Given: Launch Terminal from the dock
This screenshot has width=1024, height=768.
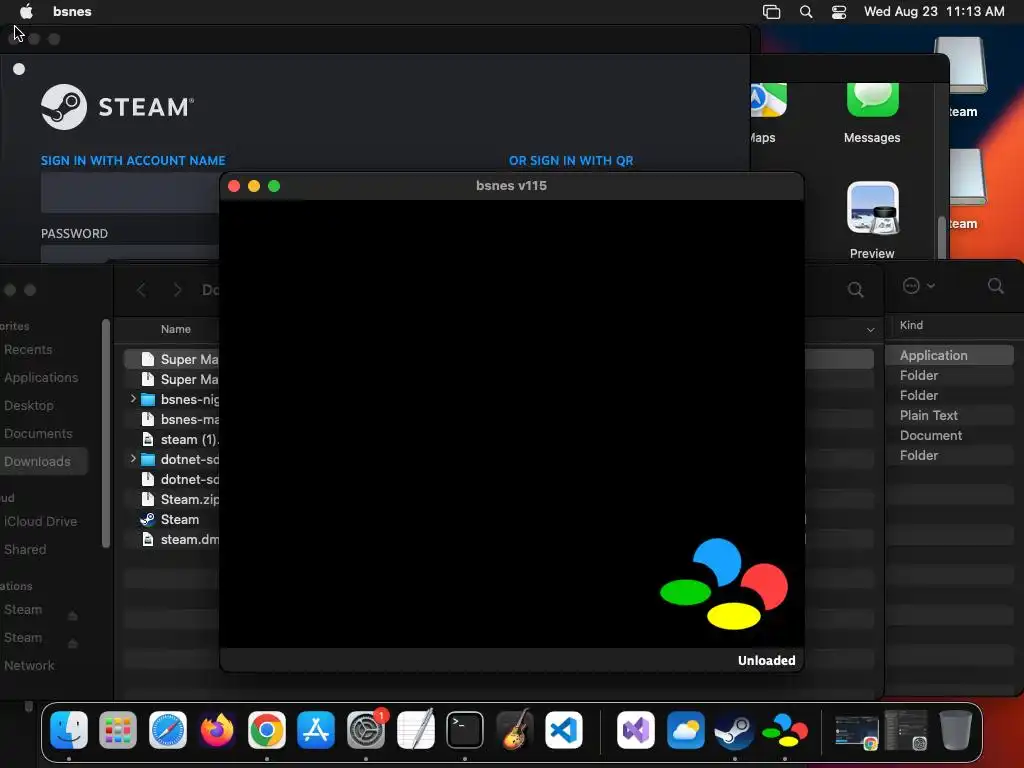Looking at the screenshot, I should 465,729.
